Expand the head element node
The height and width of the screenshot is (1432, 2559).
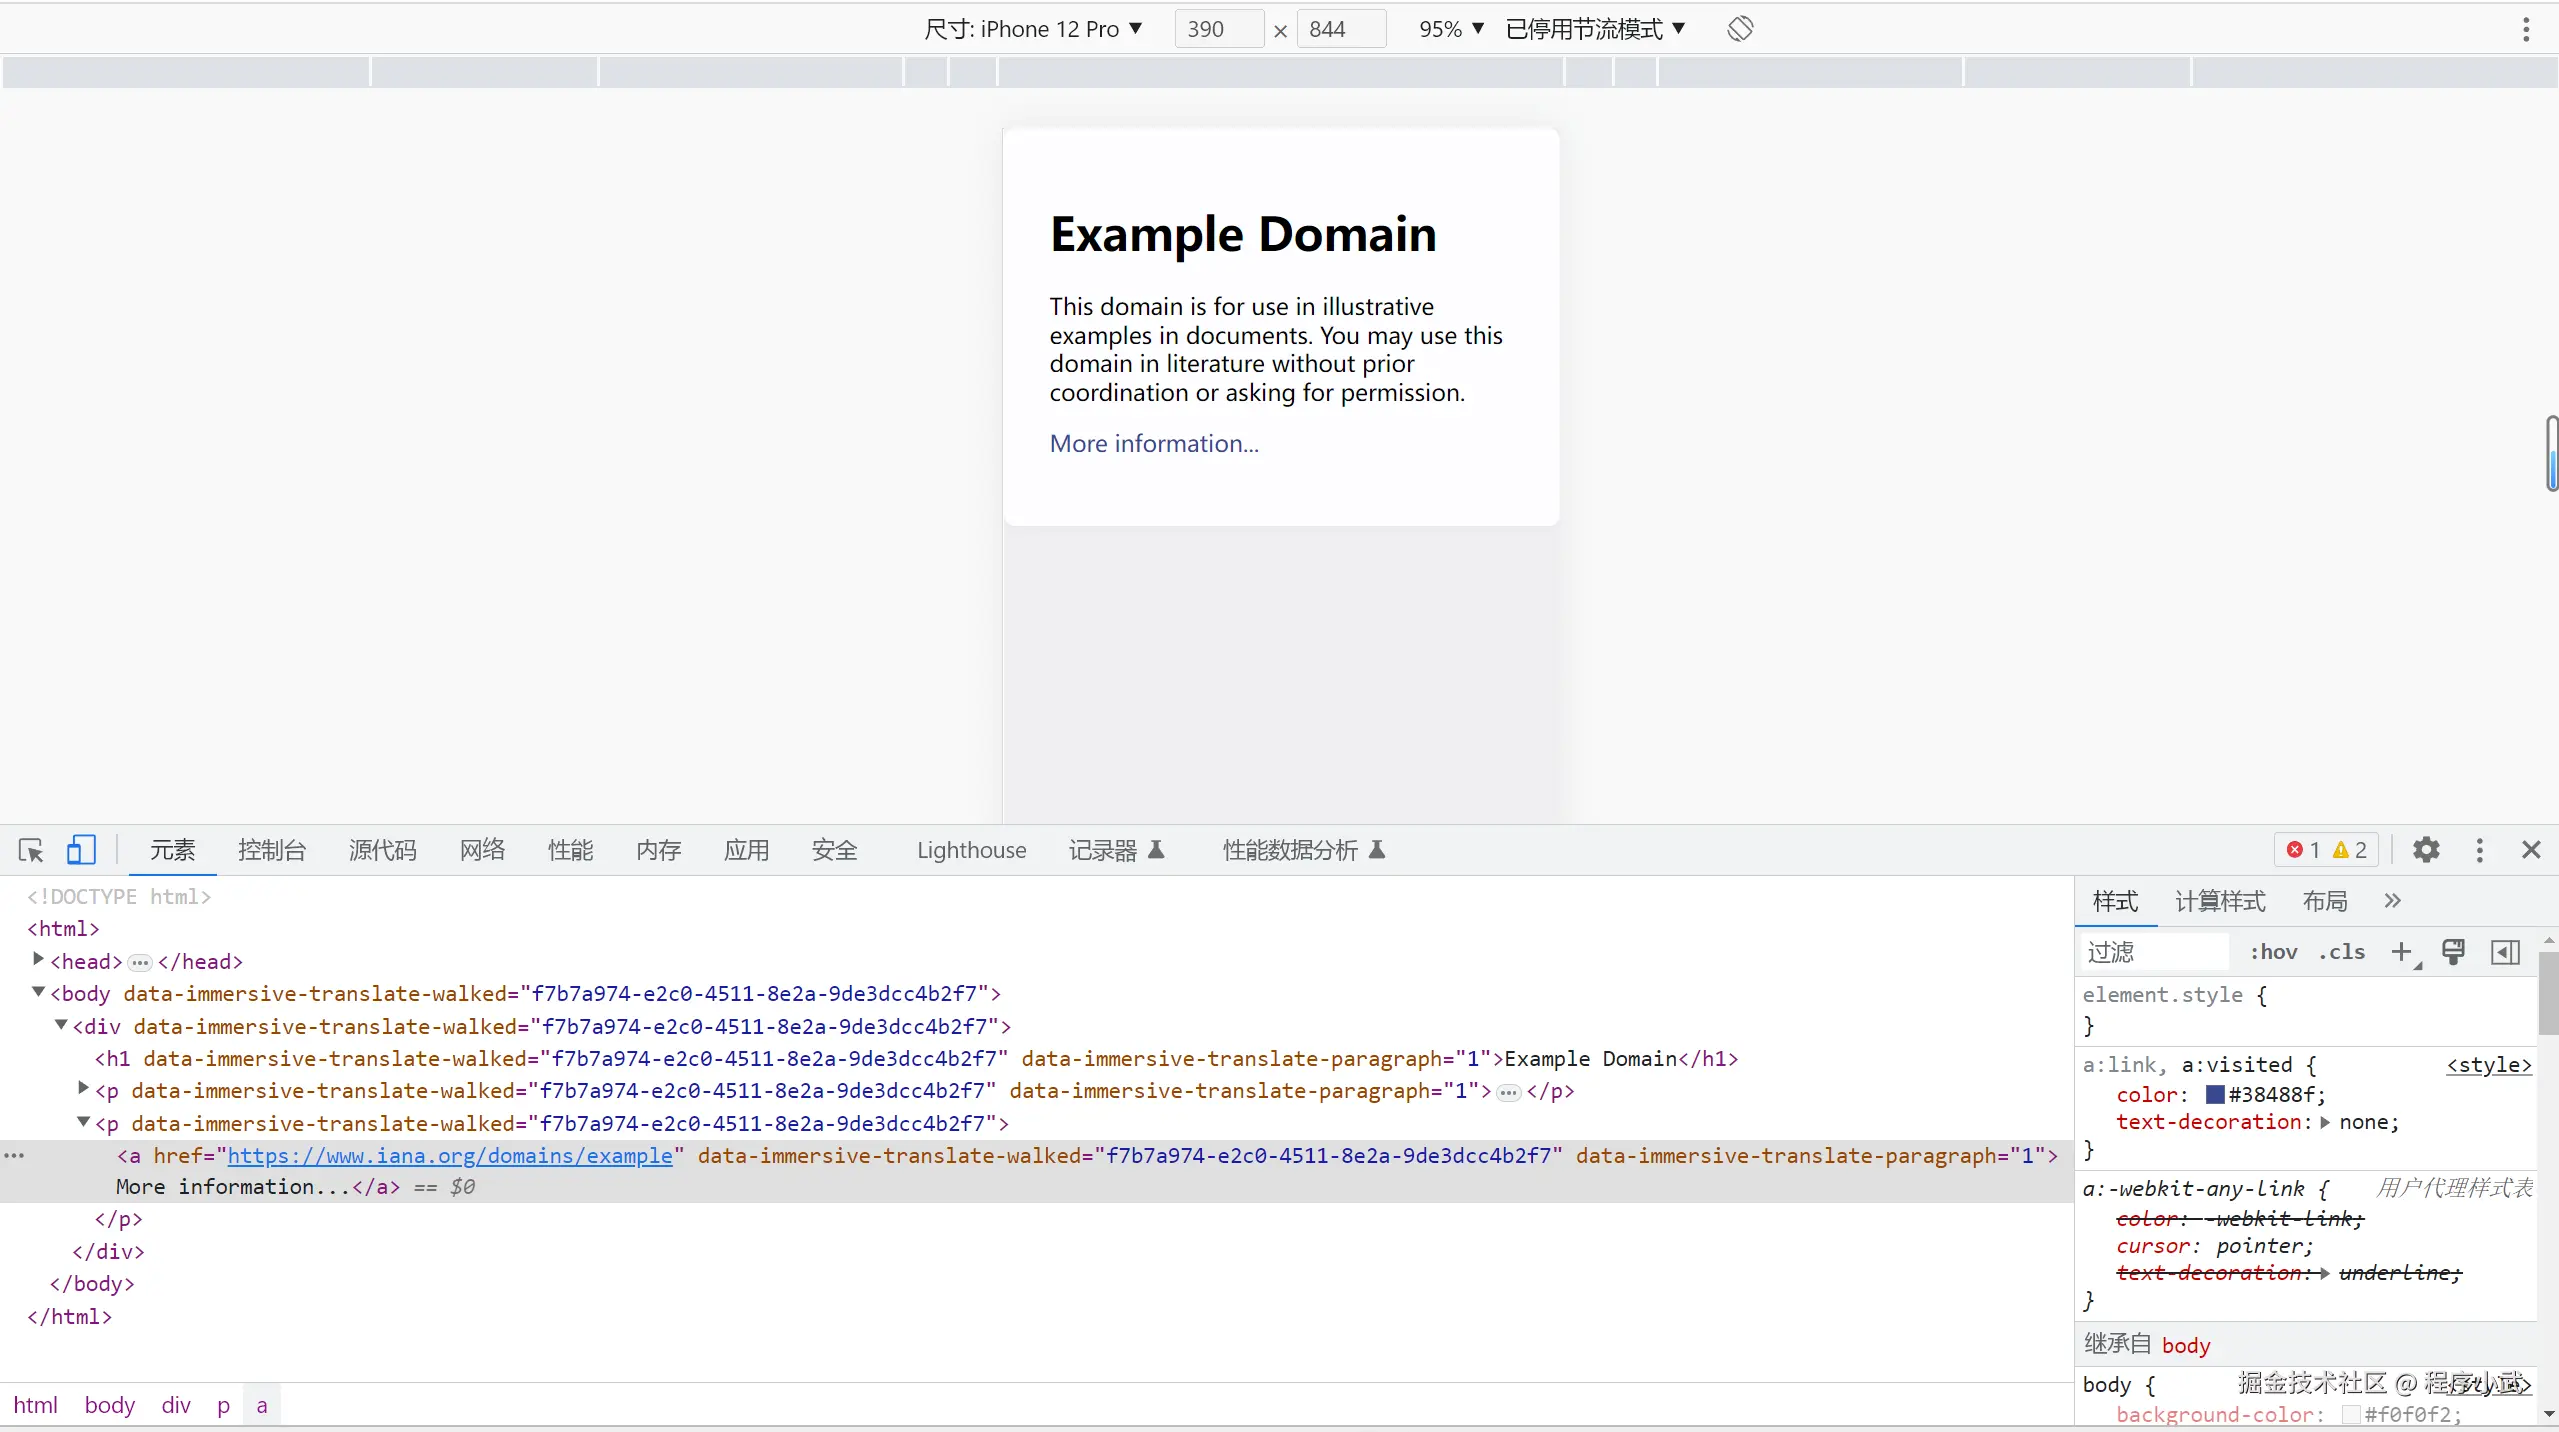pyautogui.click(x=38, y=960)
